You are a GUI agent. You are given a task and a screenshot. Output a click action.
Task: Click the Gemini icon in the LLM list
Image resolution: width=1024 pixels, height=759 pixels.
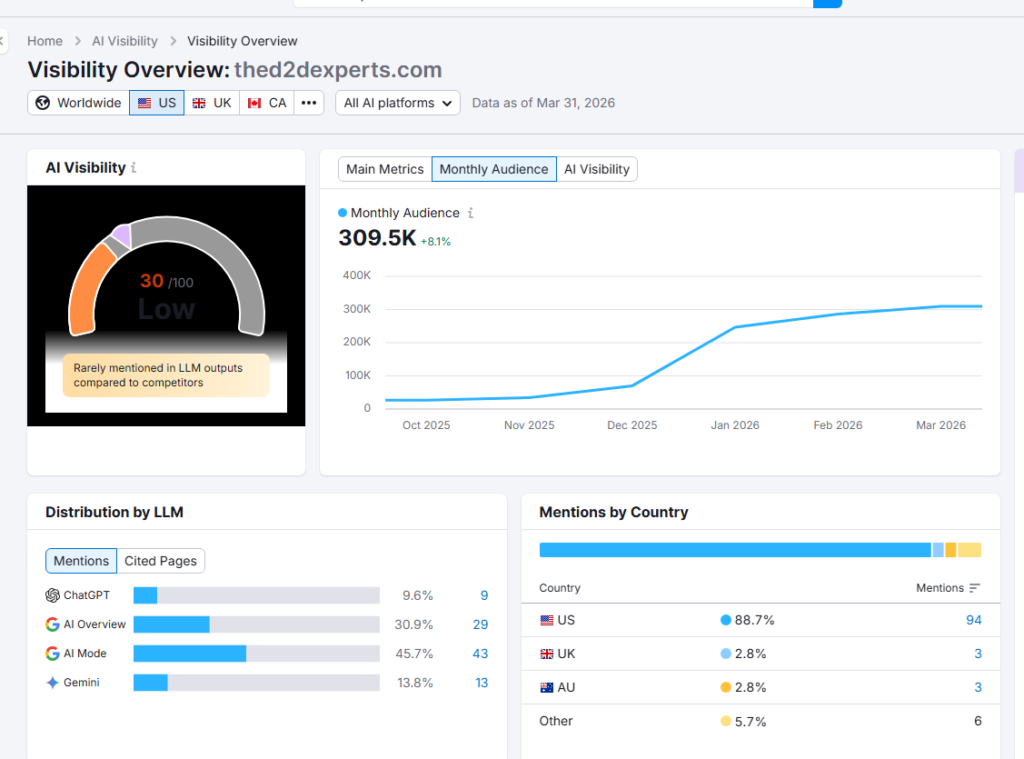tap(52, 683)
